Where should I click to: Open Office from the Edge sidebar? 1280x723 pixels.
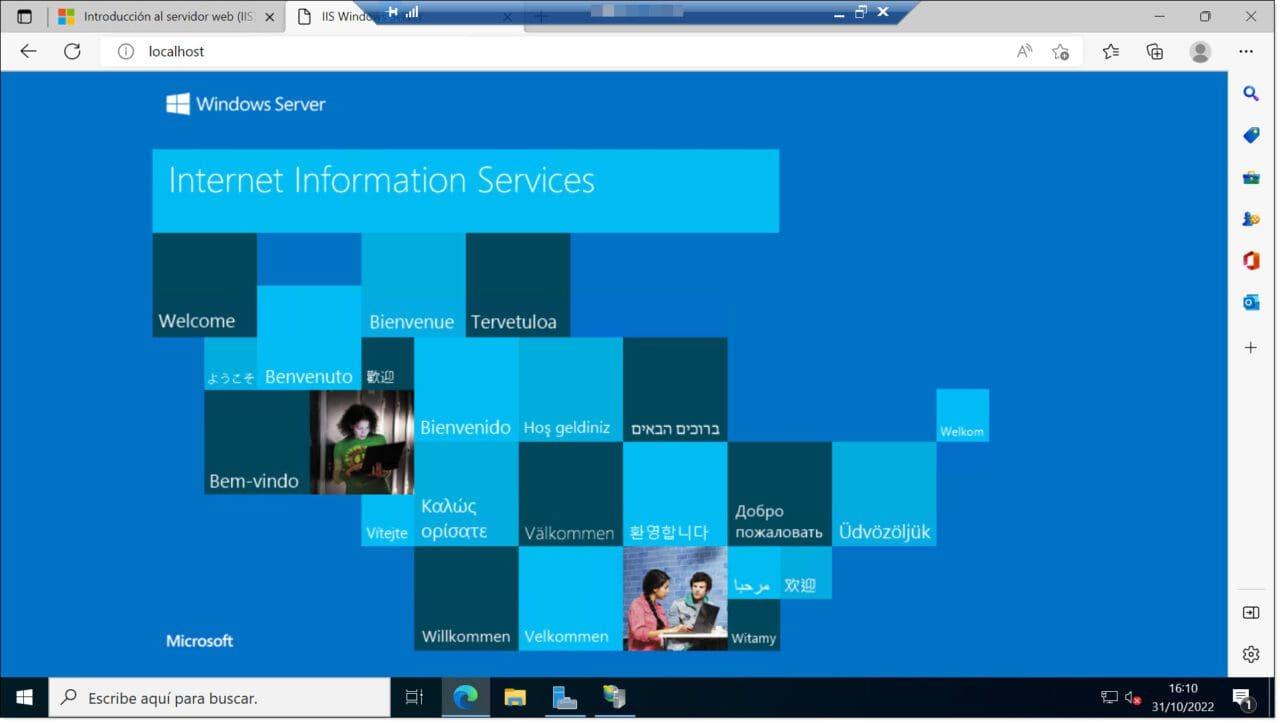tap(1250, 260)
